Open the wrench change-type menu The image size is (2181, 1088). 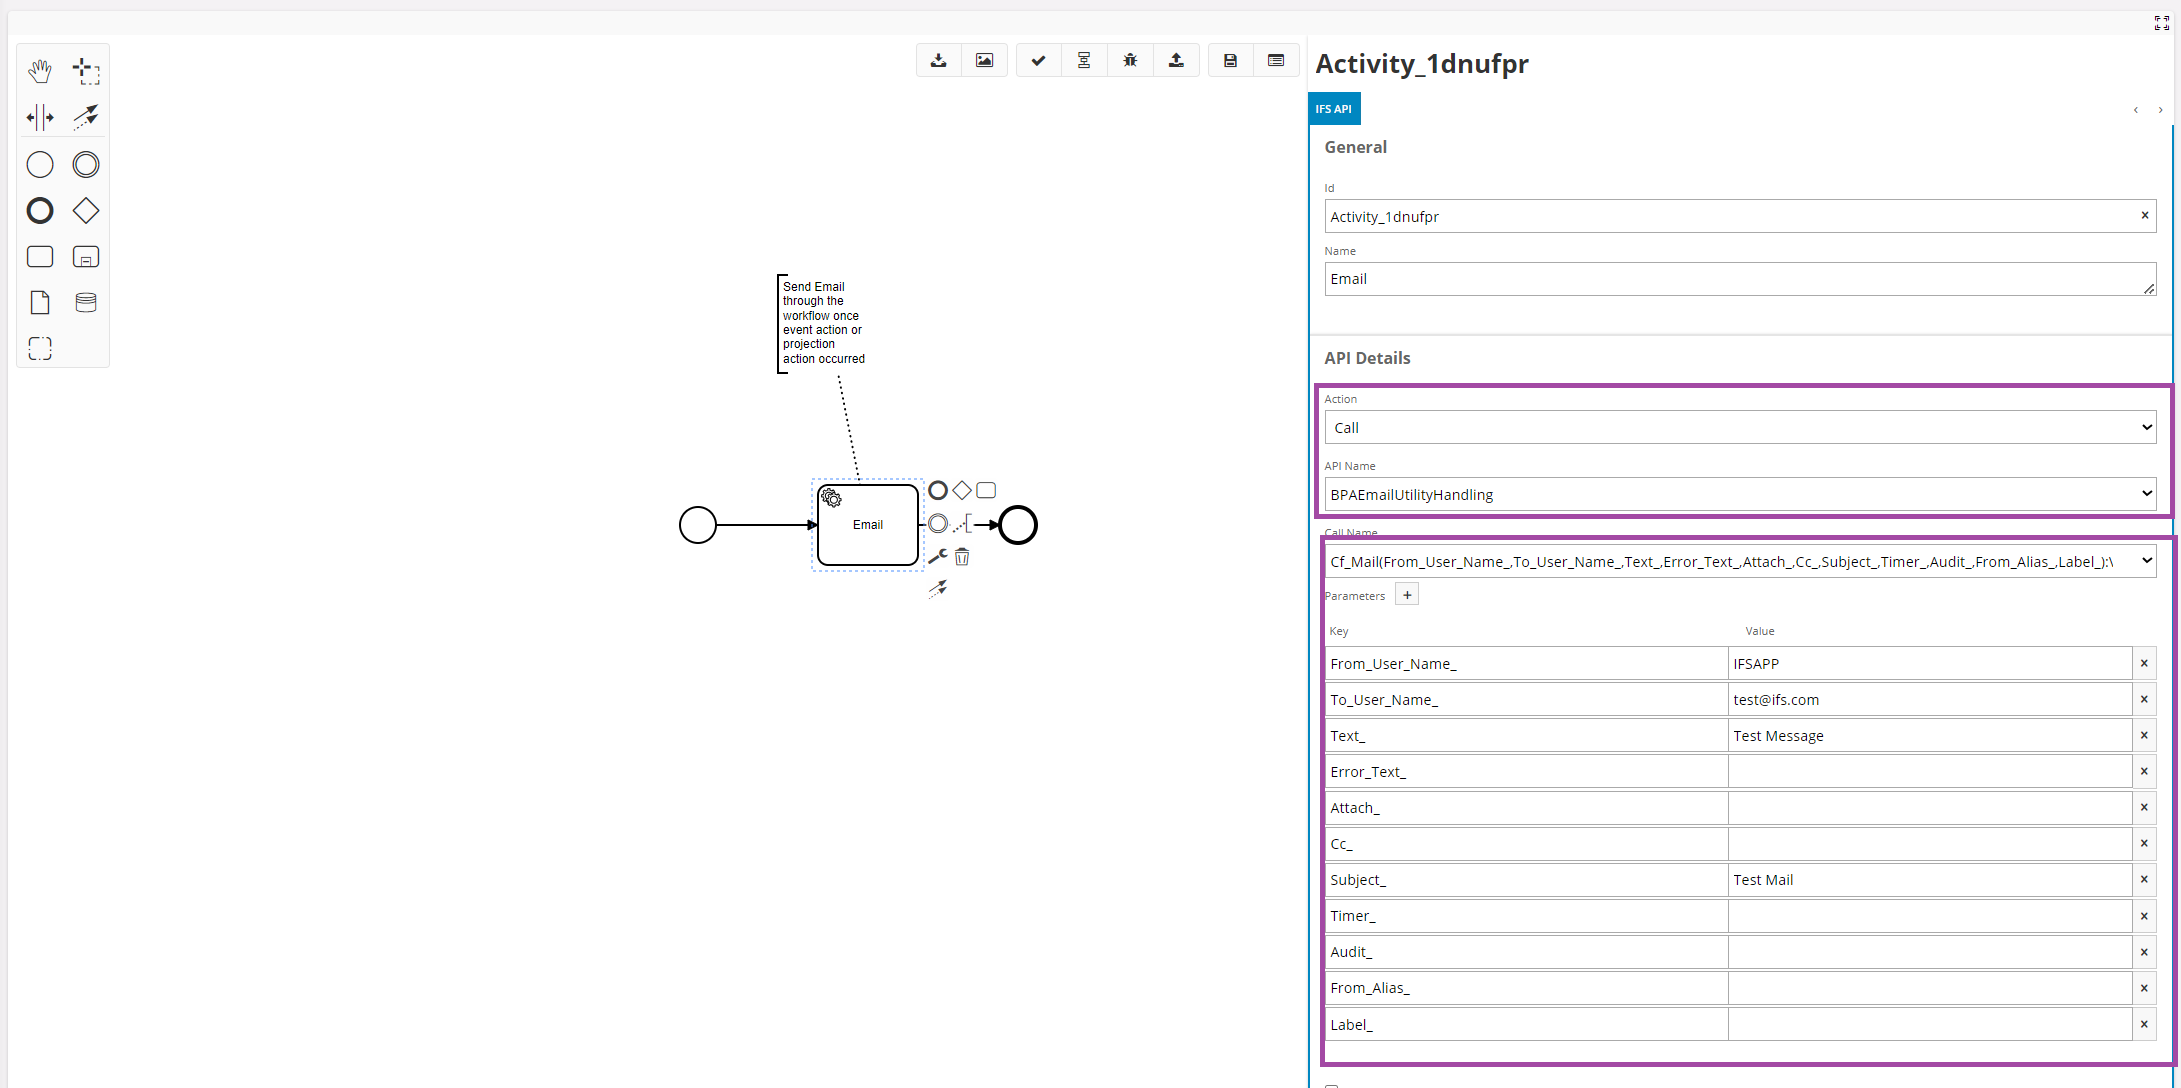click(x=937, y=557)
